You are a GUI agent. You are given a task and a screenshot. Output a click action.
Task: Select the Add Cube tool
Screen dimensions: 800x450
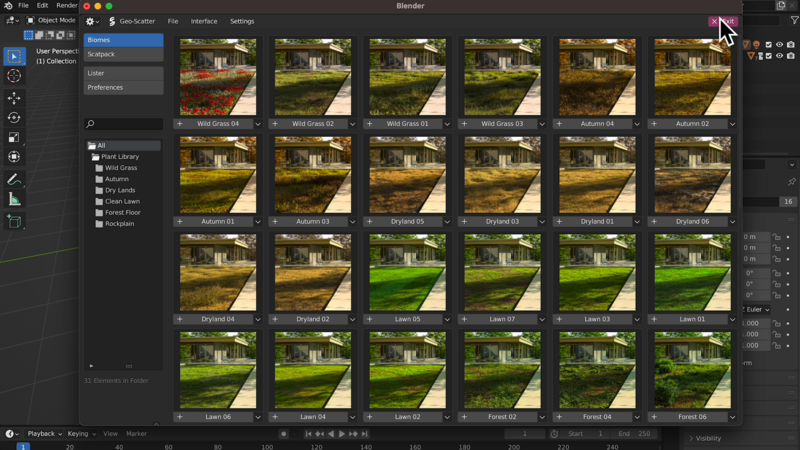click(14, 221)
